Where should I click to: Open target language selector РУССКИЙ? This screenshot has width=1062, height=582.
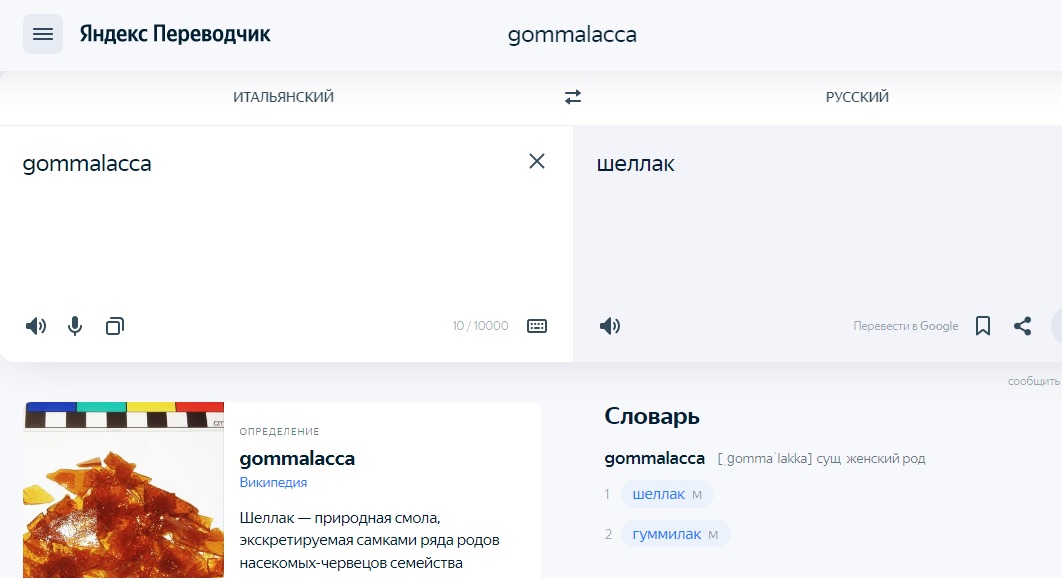coord(857,97)
